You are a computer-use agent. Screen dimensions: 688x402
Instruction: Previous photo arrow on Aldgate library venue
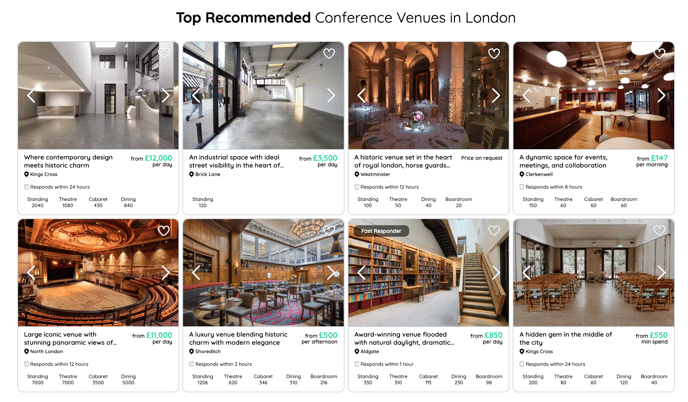tap(362, 273)
